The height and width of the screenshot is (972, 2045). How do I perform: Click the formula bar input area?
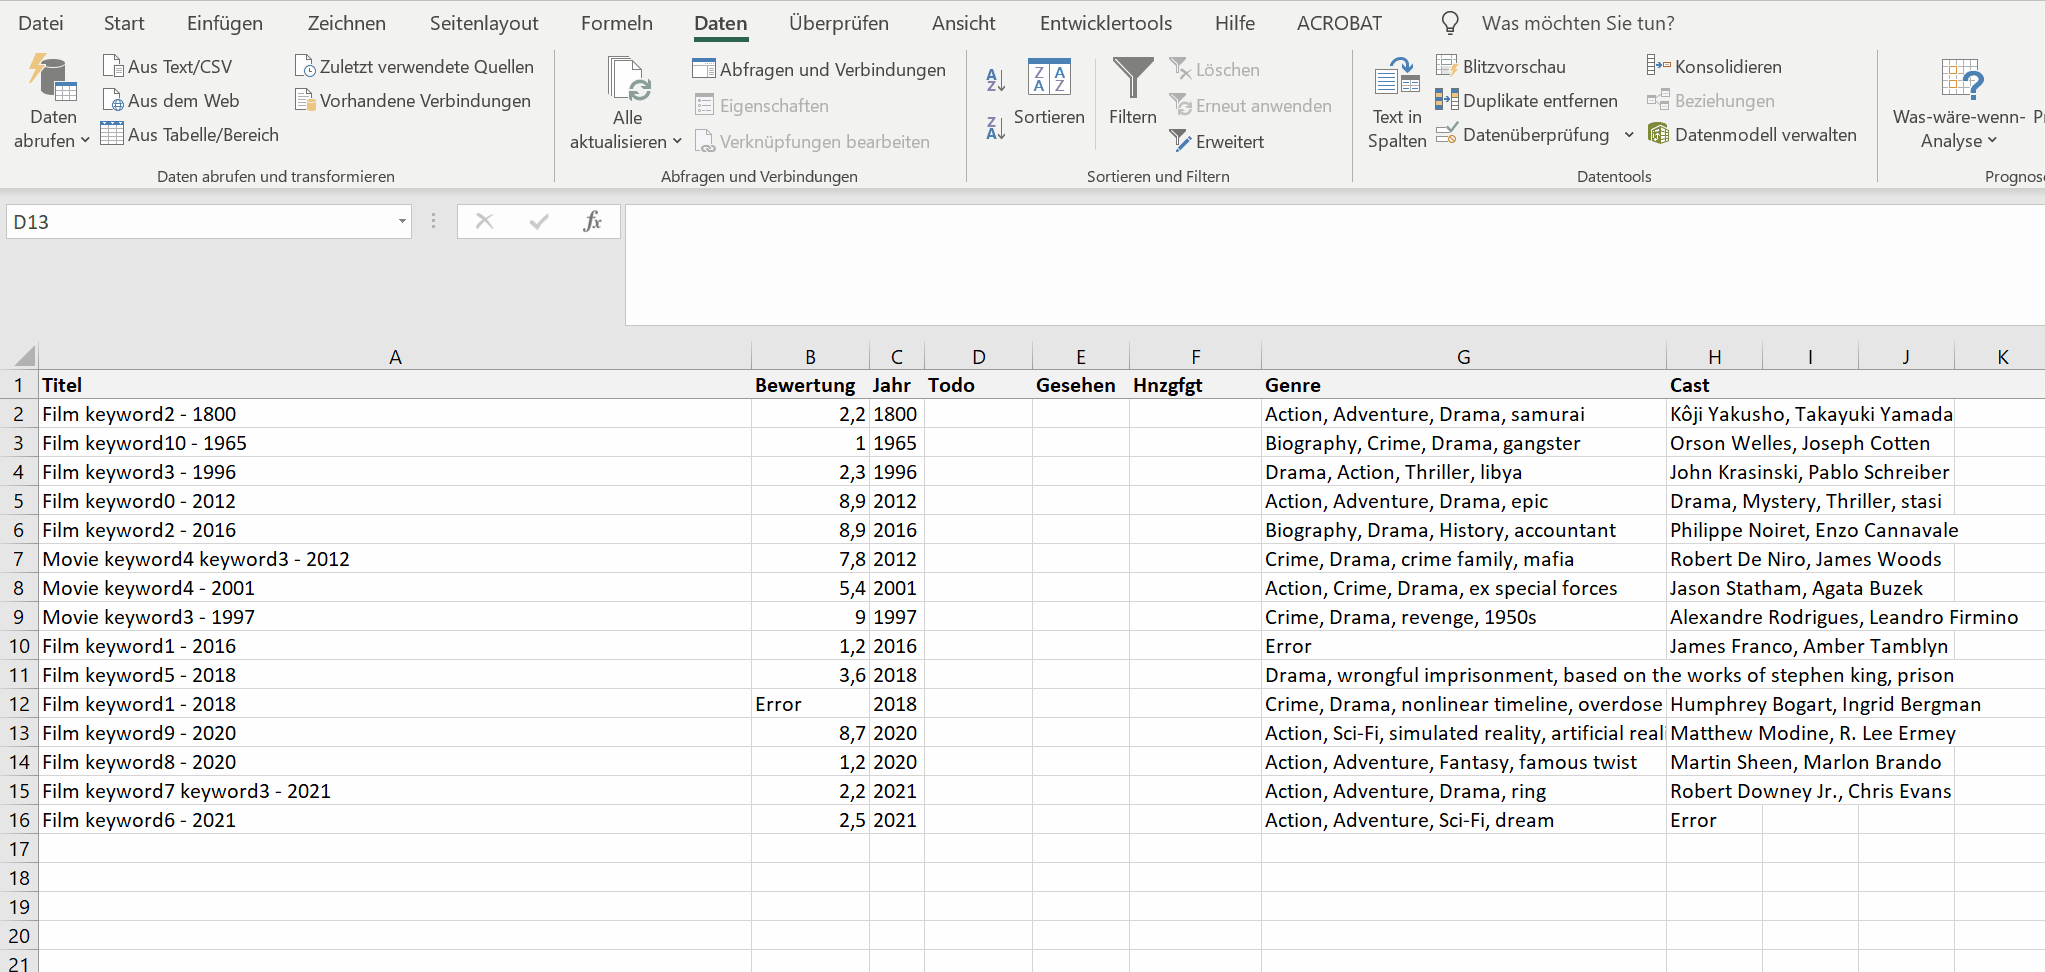pos(1335,265)
